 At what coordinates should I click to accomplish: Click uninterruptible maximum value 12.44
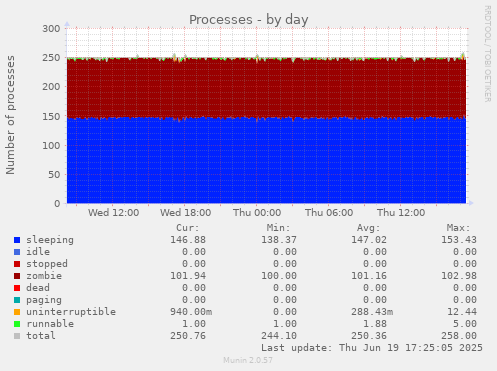point(462,312)
